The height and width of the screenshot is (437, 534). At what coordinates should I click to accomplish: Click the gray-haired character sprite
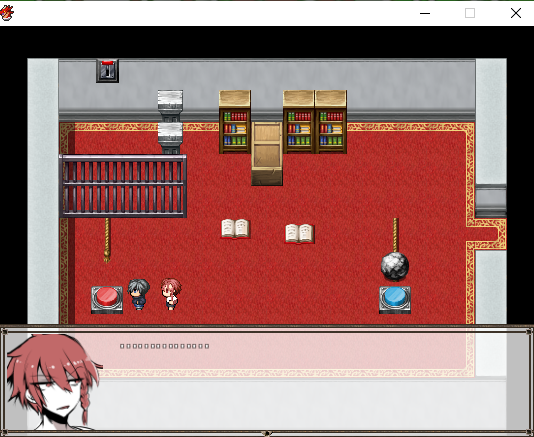[139, 294]
